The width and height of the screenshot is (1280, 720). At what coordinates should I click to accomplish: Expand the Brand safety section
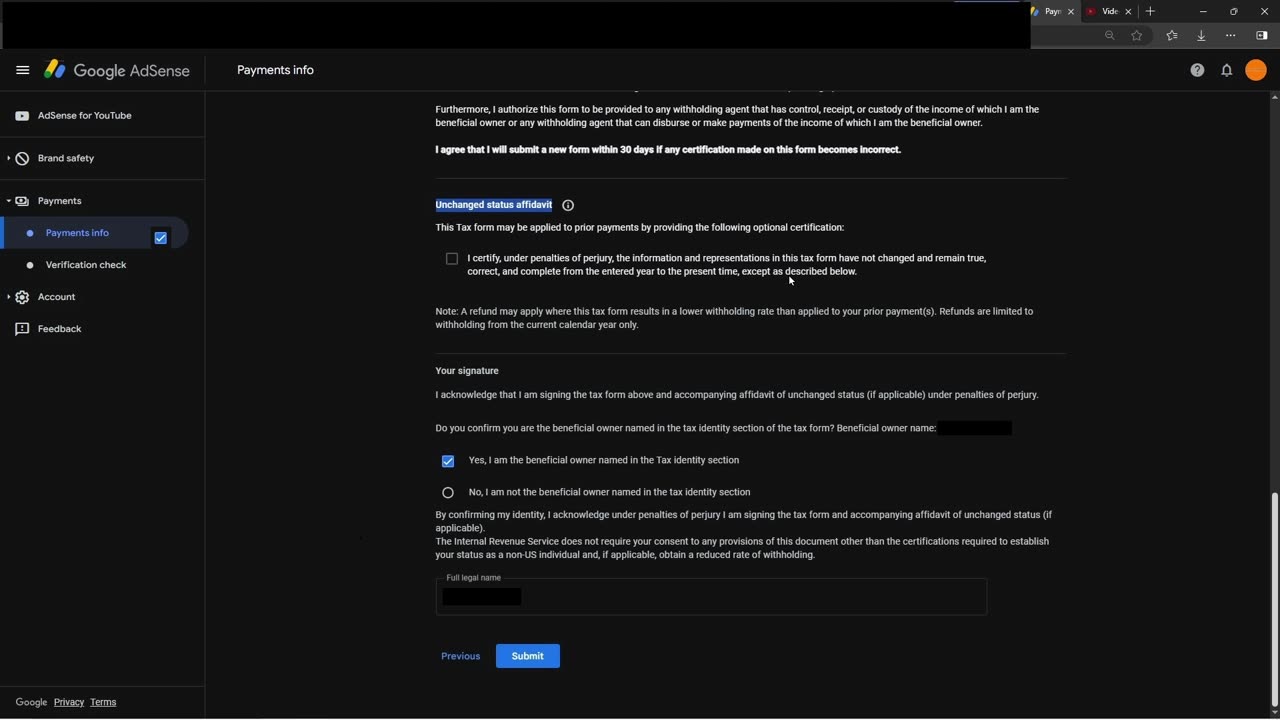(x=9, y=158)
